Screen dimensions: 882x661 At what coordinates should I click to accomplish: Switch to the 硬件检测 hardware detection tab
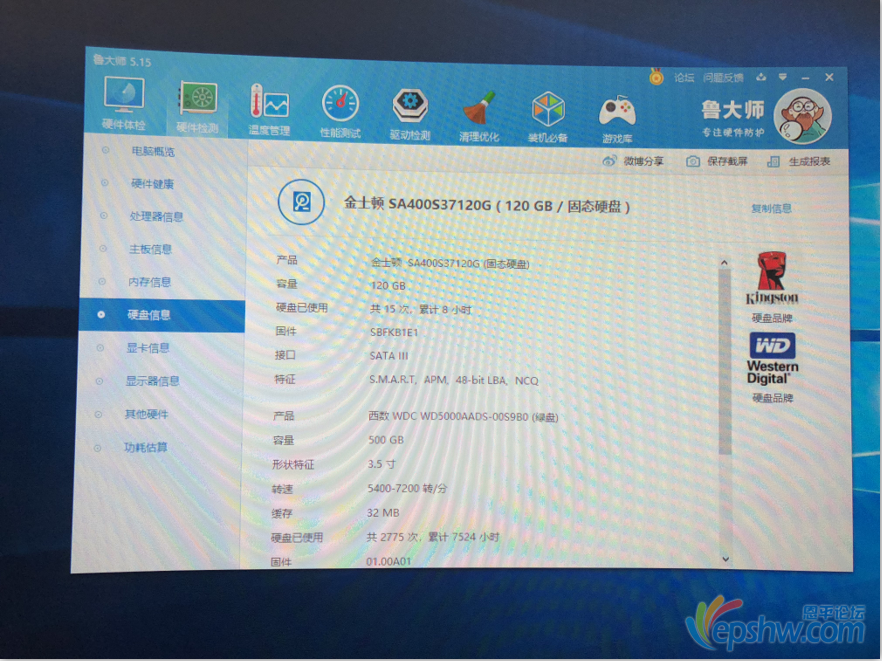[197, 107]
